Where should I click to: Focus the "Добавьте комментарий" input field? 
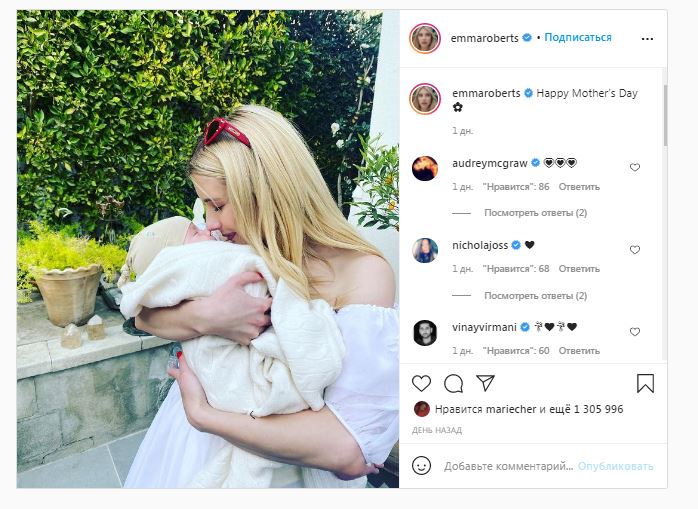click(x=508, y=466)
